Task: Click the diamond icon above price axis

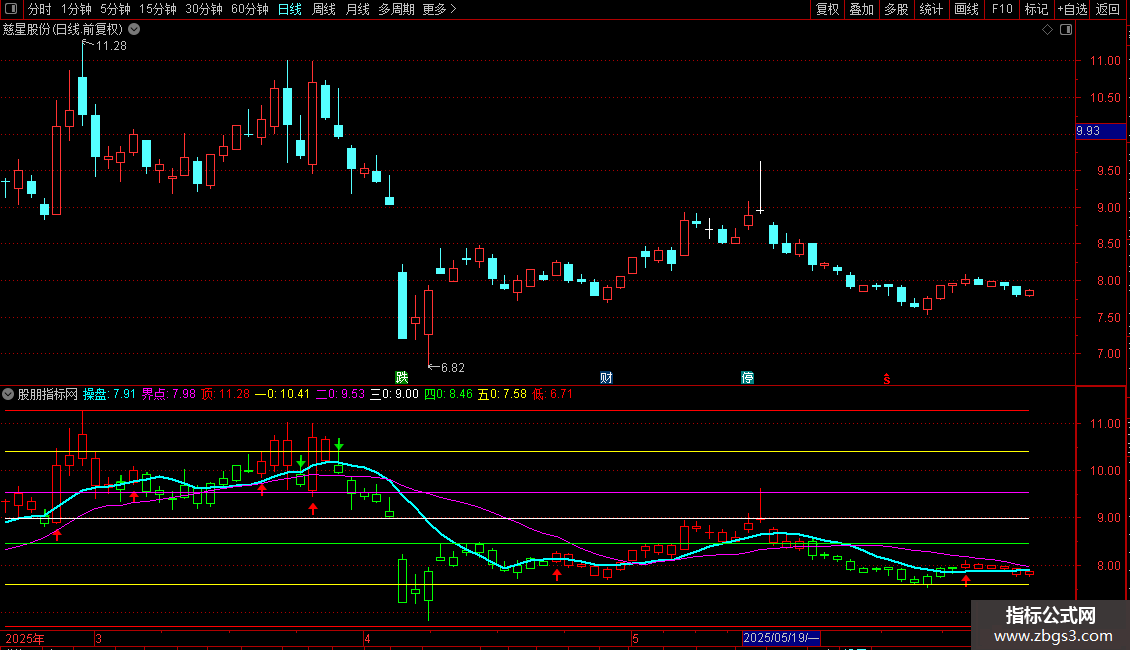Action: click(1048, 30)
